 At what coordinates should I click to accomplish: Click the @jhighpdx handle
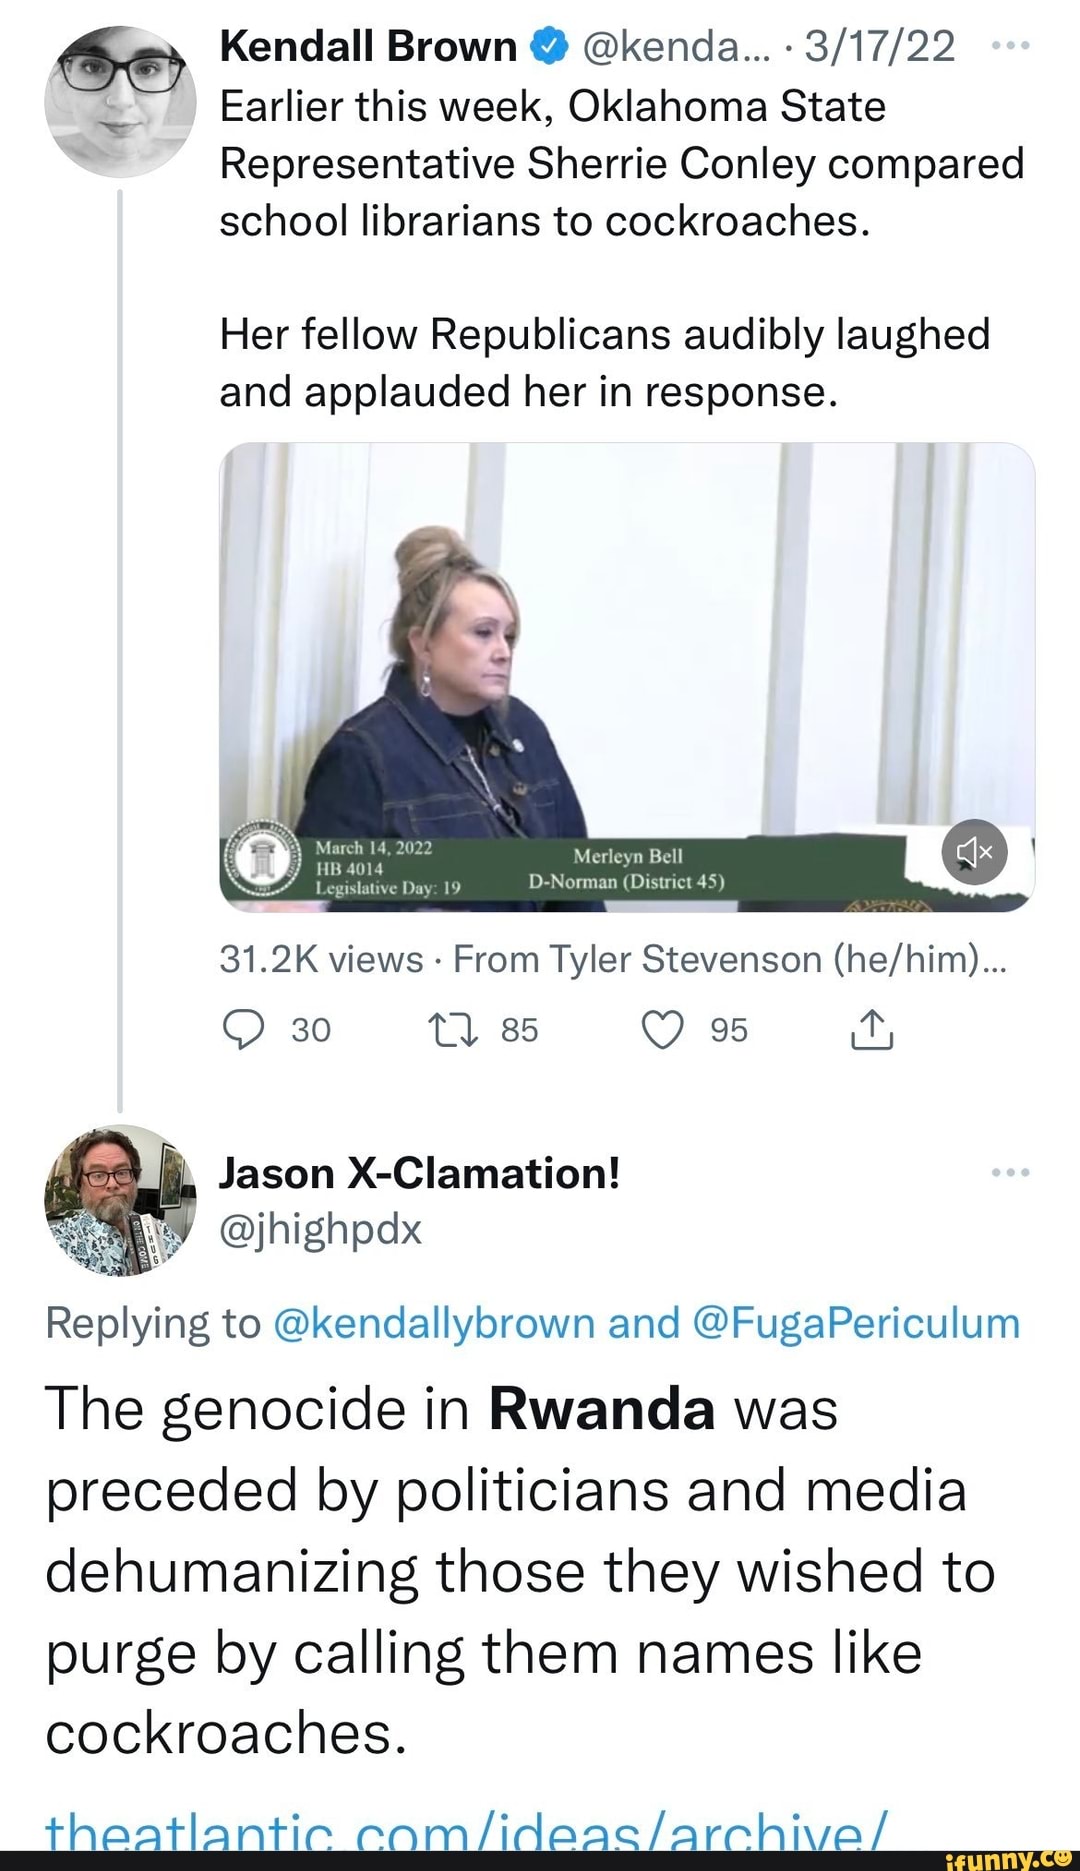[321, 1228]
